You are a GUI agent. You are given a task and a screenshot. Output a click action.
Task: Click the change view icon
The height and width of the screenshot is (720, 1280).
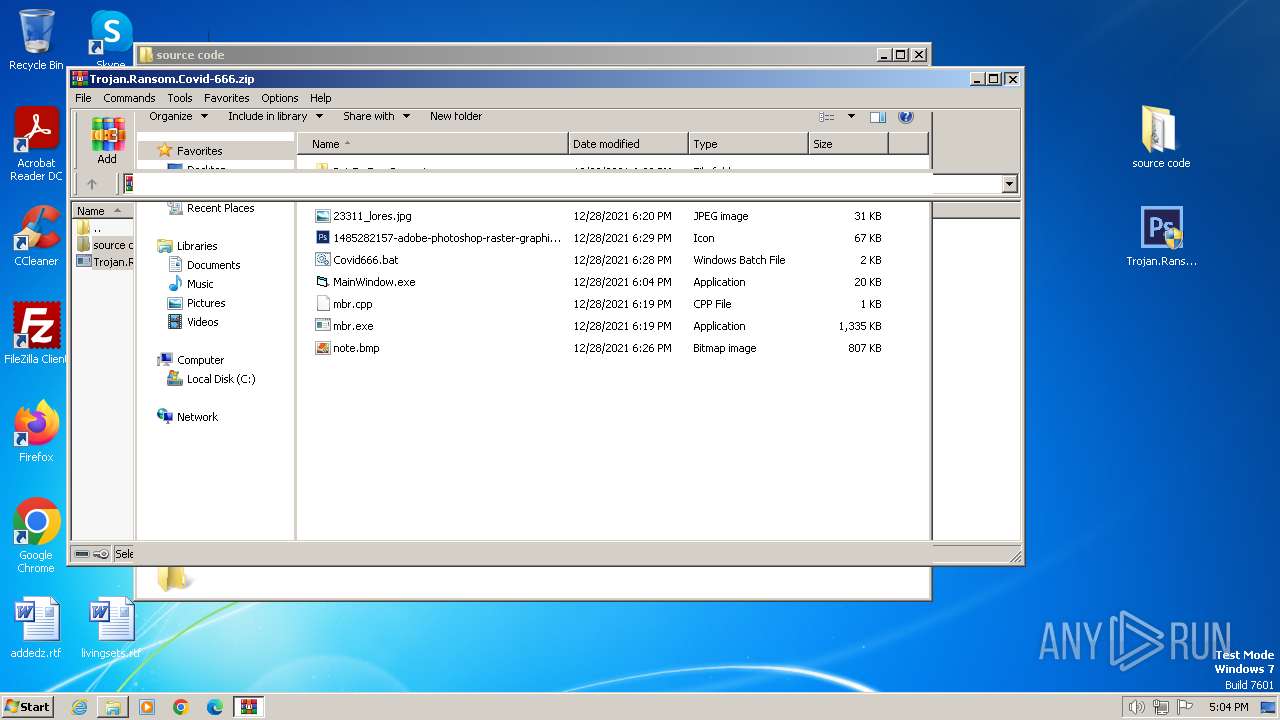pyautogui.click(x=827, y=117)
